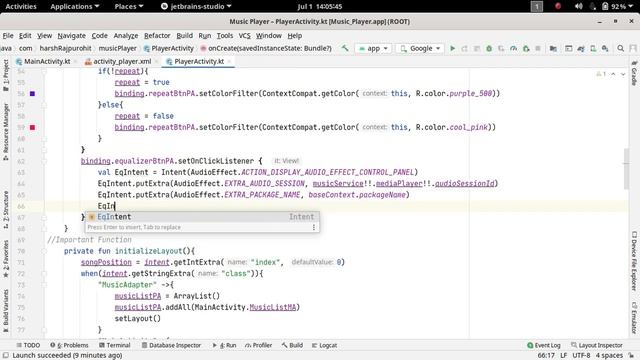
Task: Open the Layout window icon in toolbar
Action: [569, 48]
